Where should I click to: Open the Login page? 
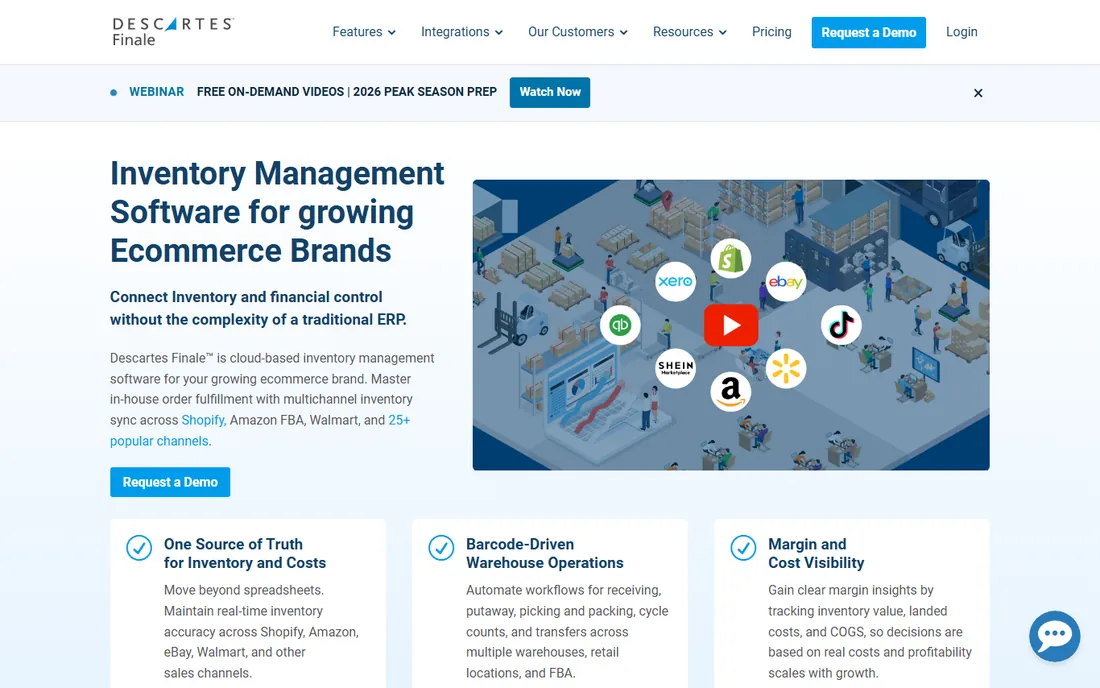961,32
